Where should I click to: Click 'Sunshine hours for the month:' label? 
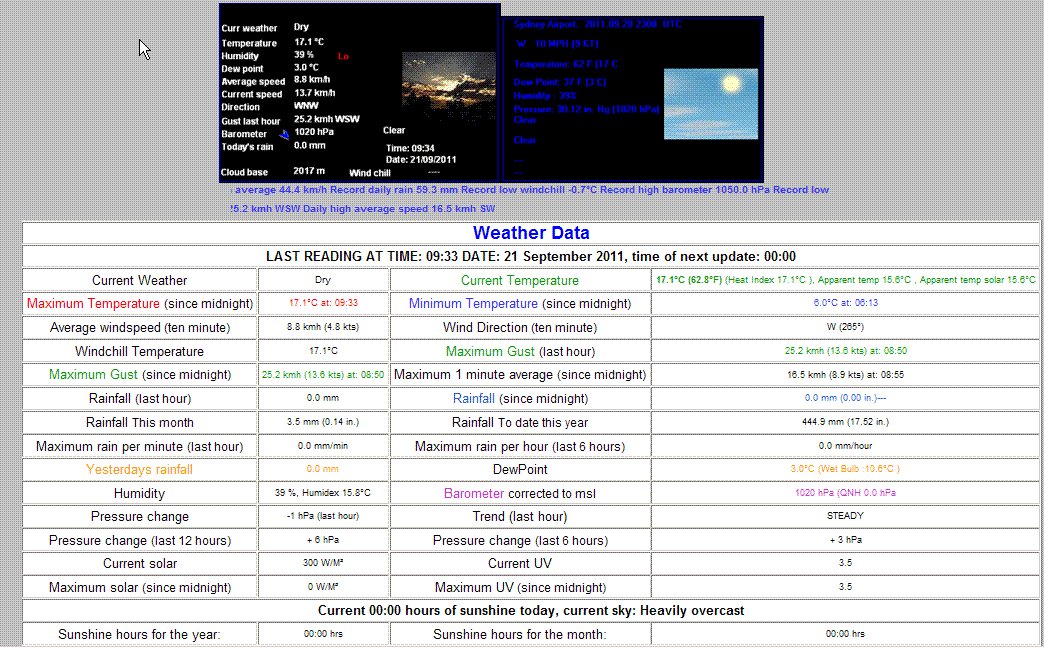point(520,635)
